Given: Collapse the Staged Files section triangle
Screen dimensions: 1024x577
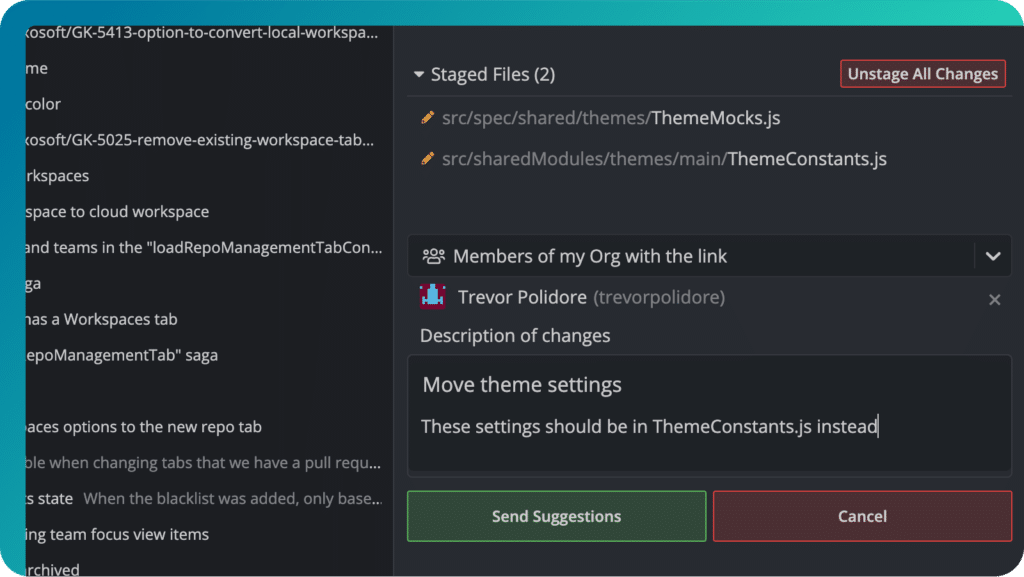Looking at the screenshot, I should pos(419,74).
